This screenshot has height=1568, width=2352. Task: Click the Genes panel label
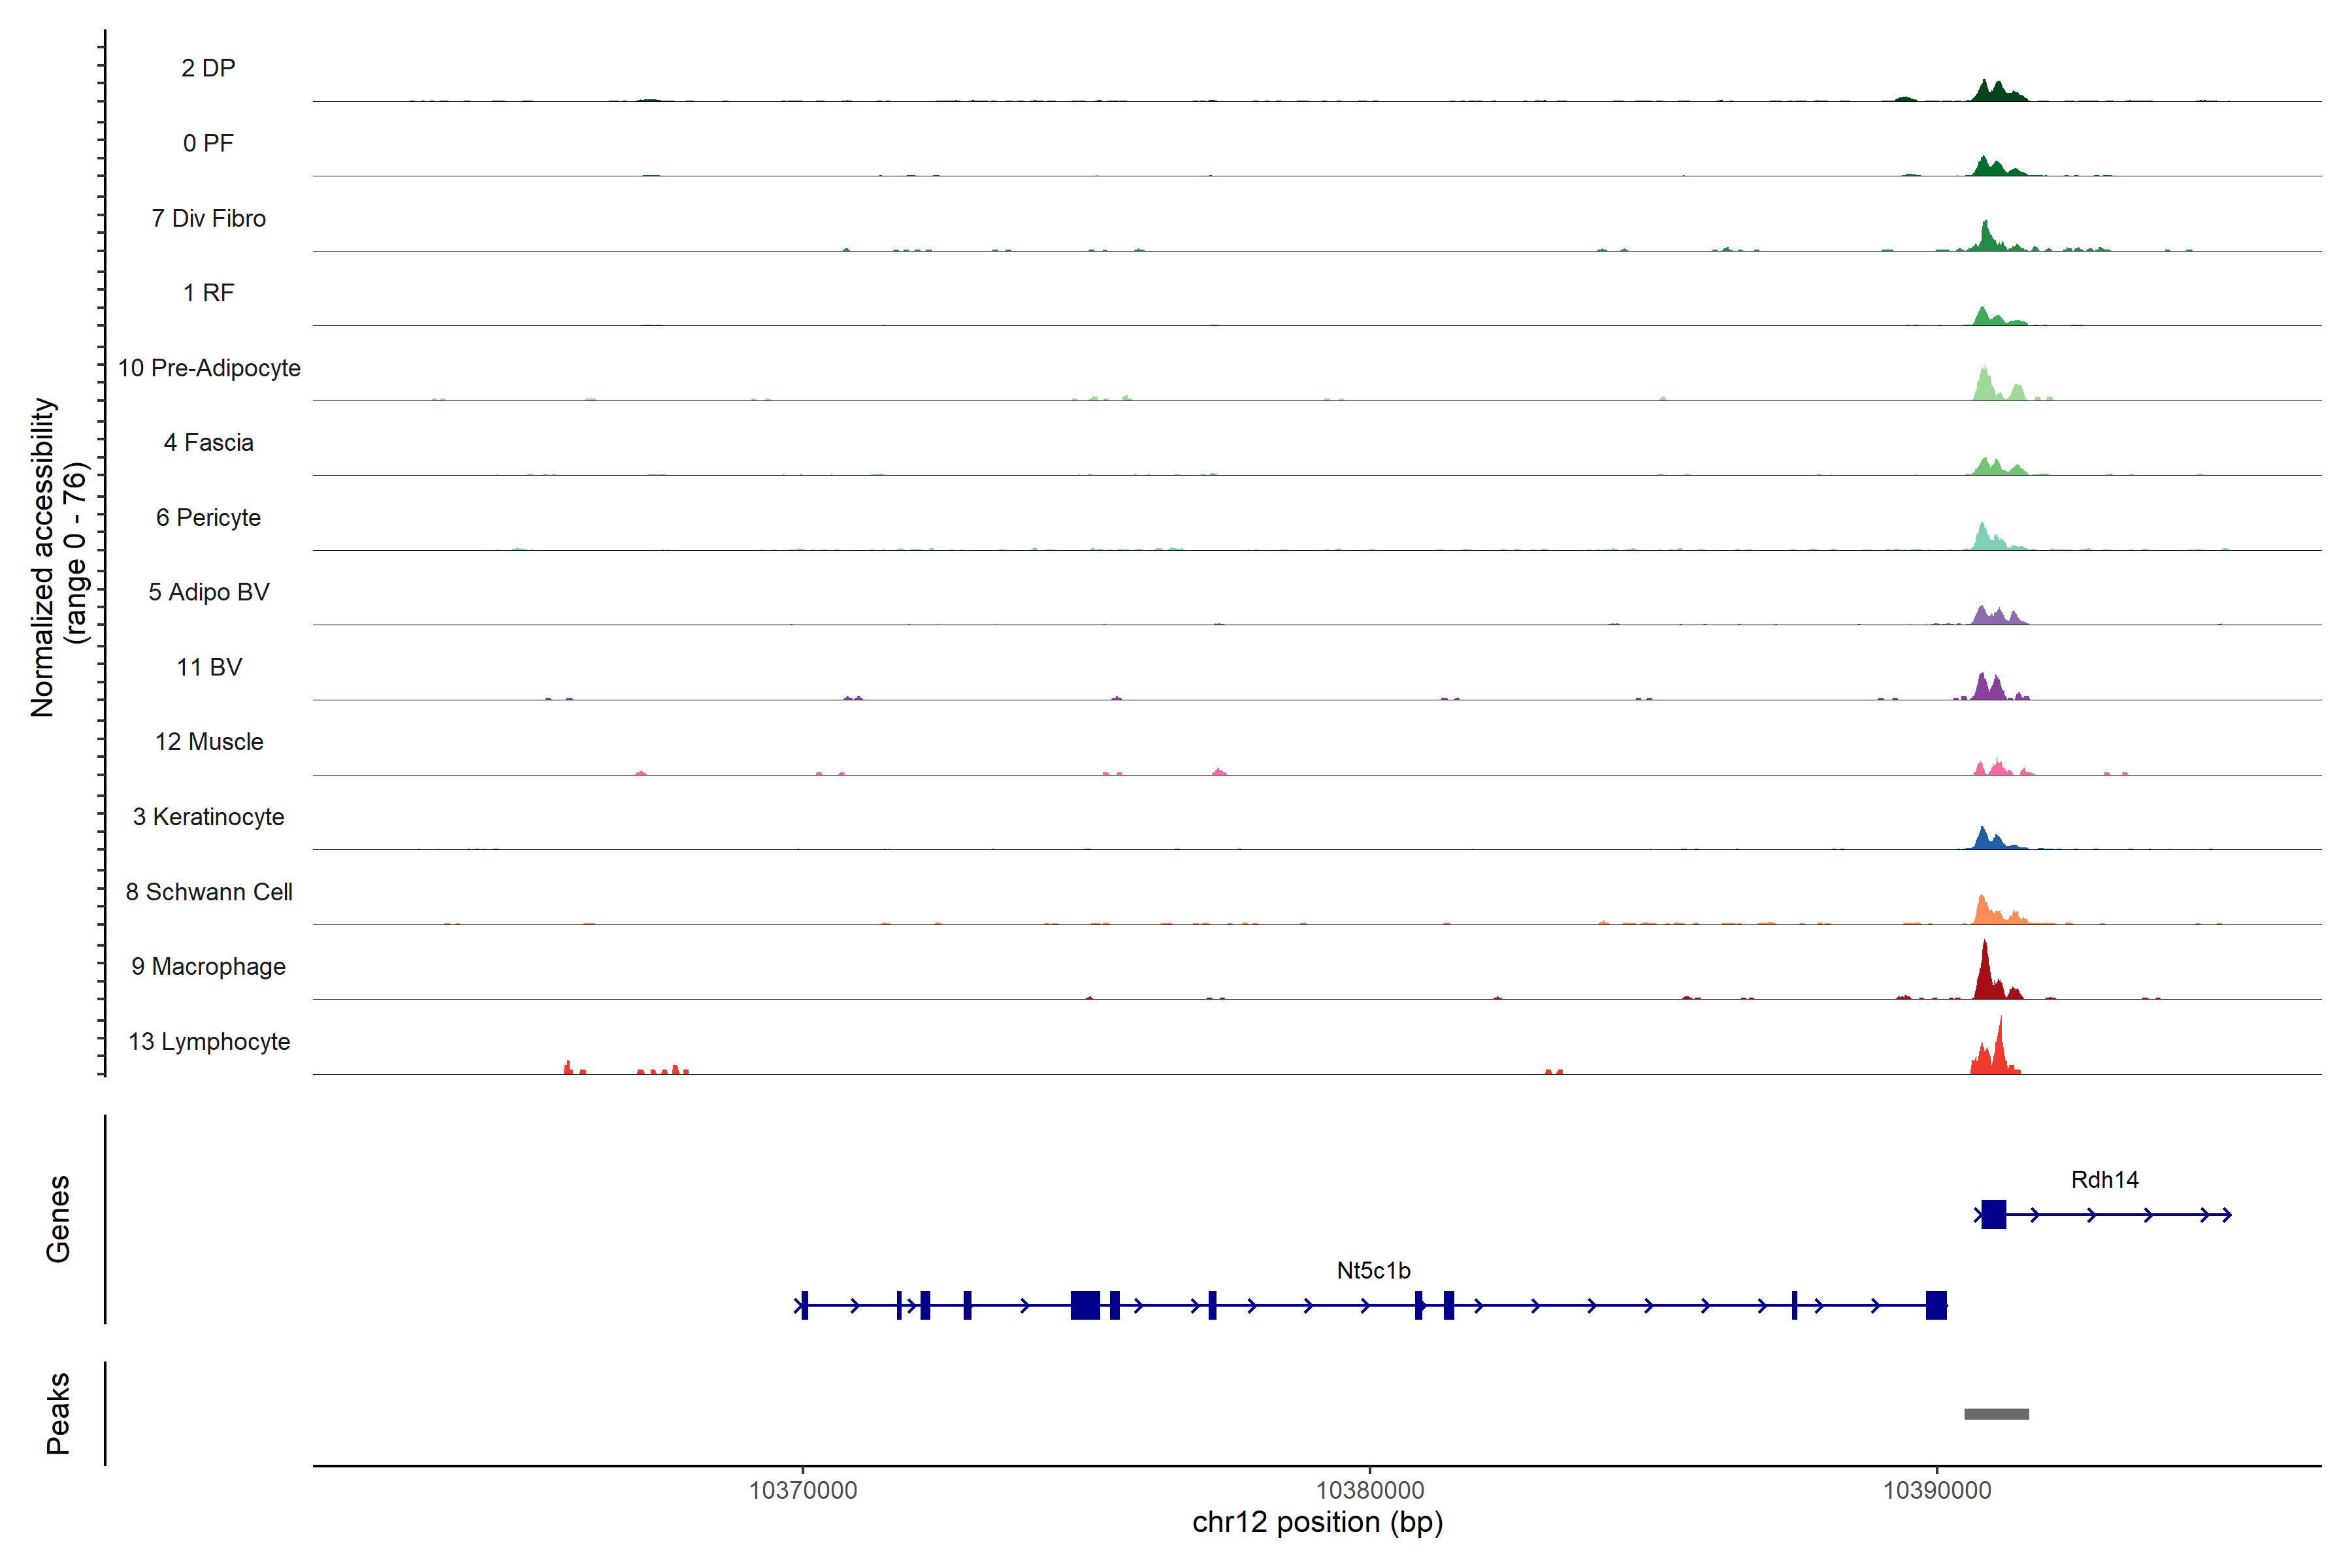(58, 1218)
